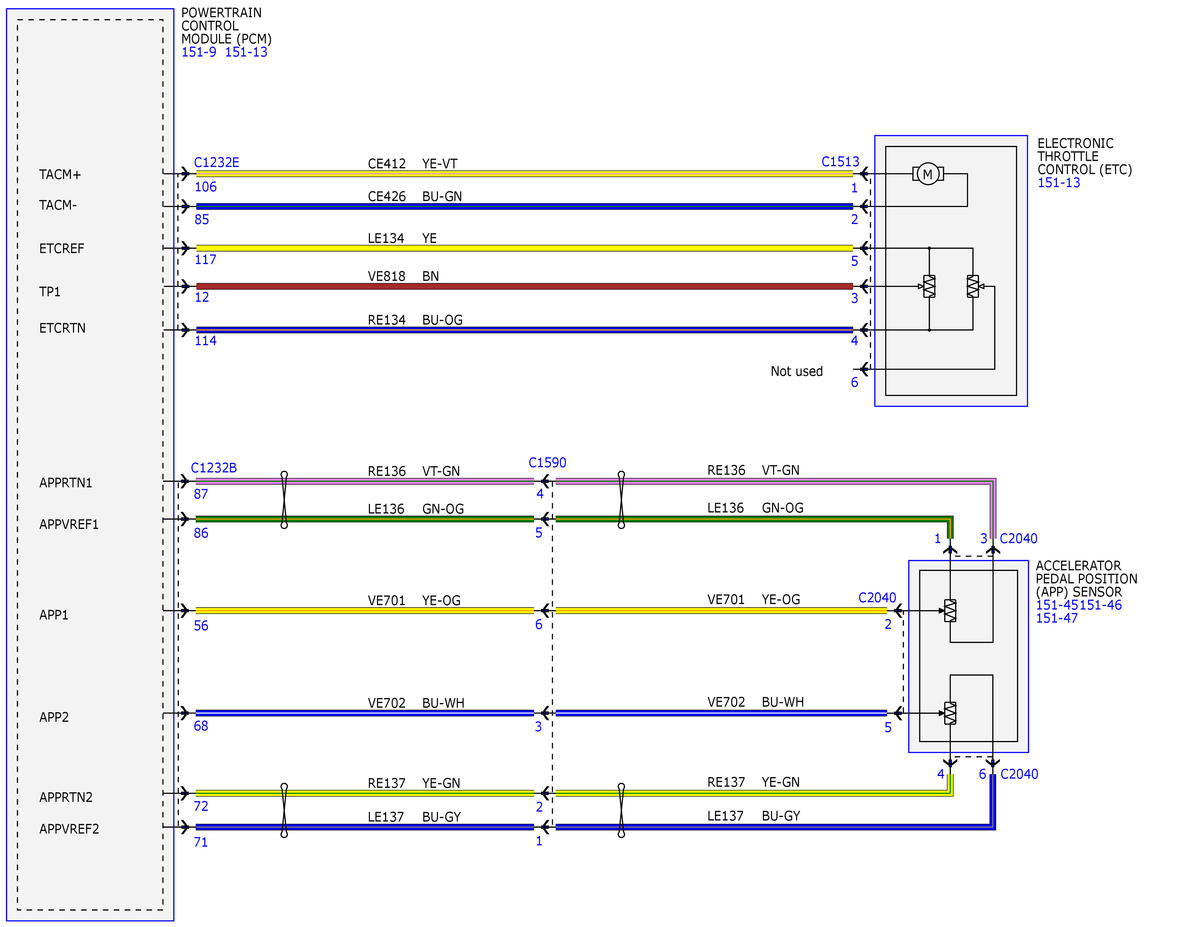Click the ETCRTN signal label
Screen dimensions: 1199x927
(63, 328)
